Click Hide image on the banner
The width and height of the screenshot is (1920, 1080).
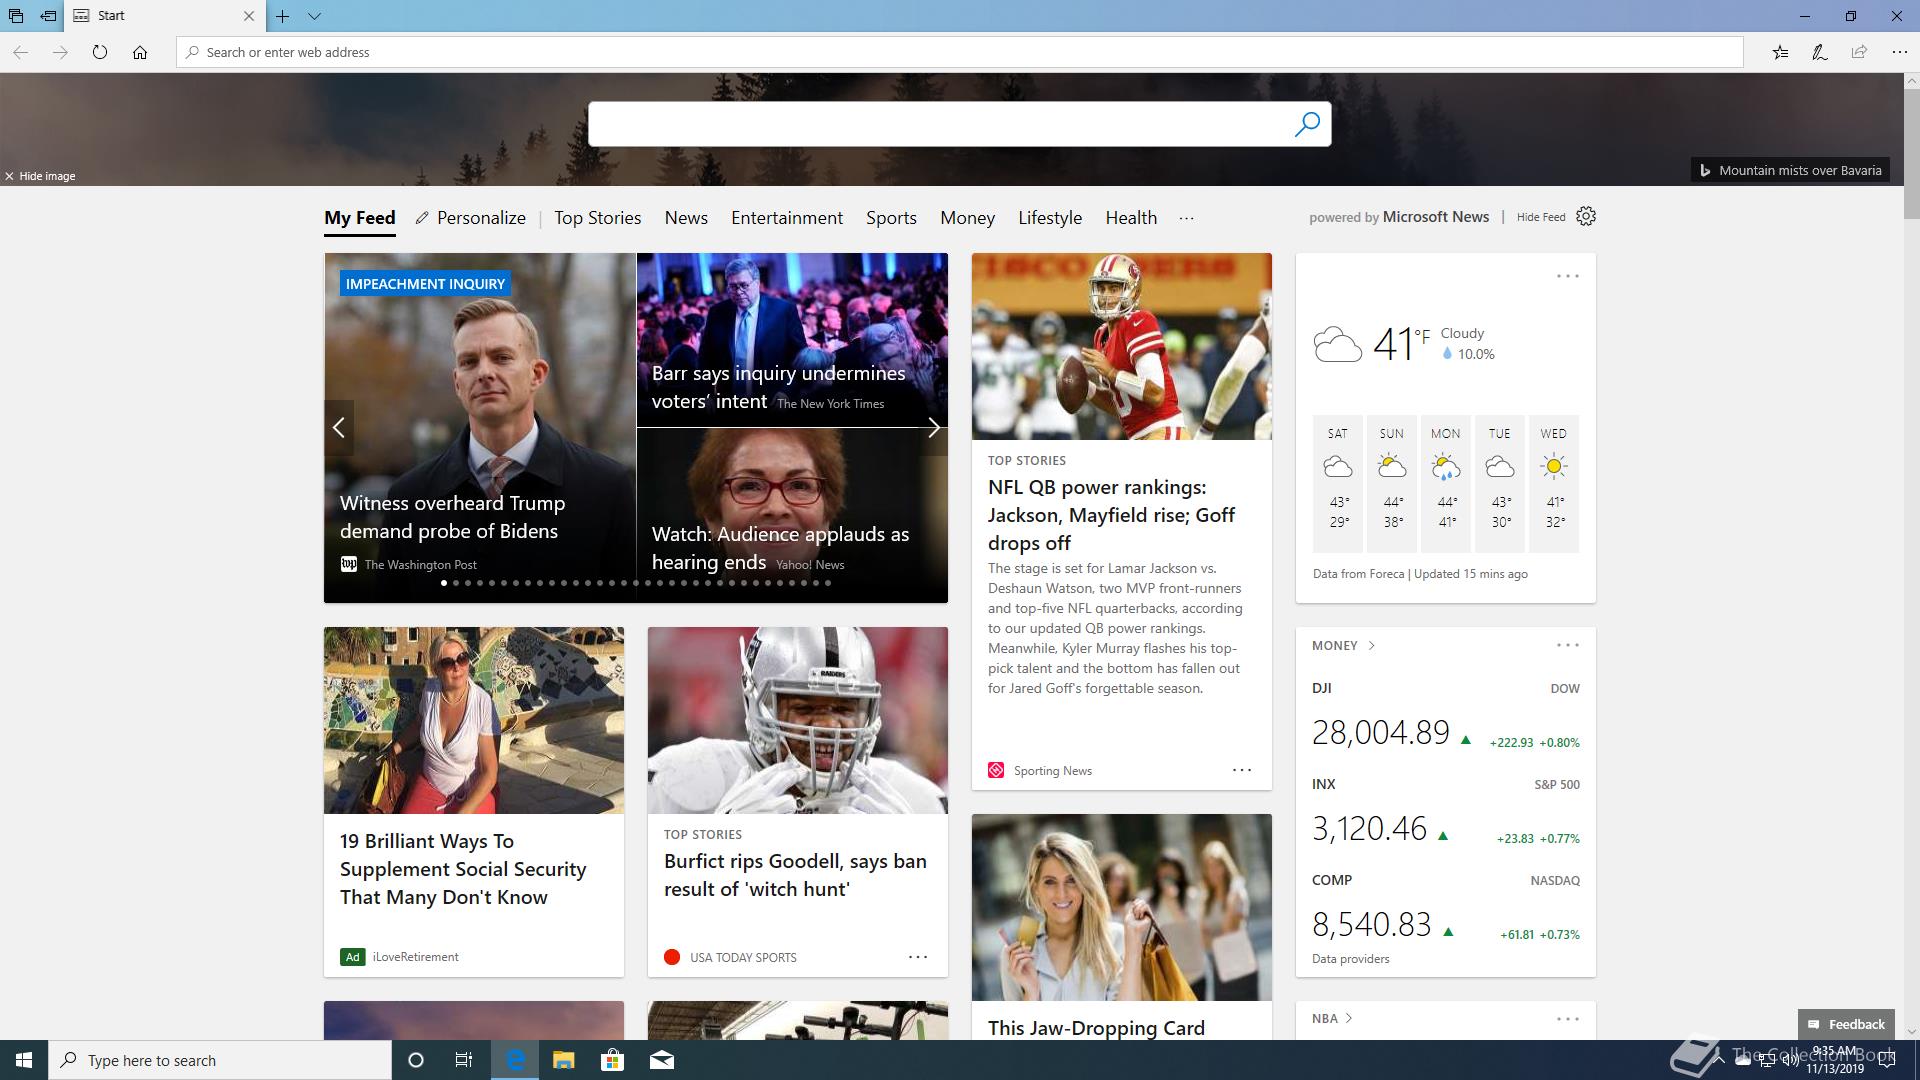[40, 176]
